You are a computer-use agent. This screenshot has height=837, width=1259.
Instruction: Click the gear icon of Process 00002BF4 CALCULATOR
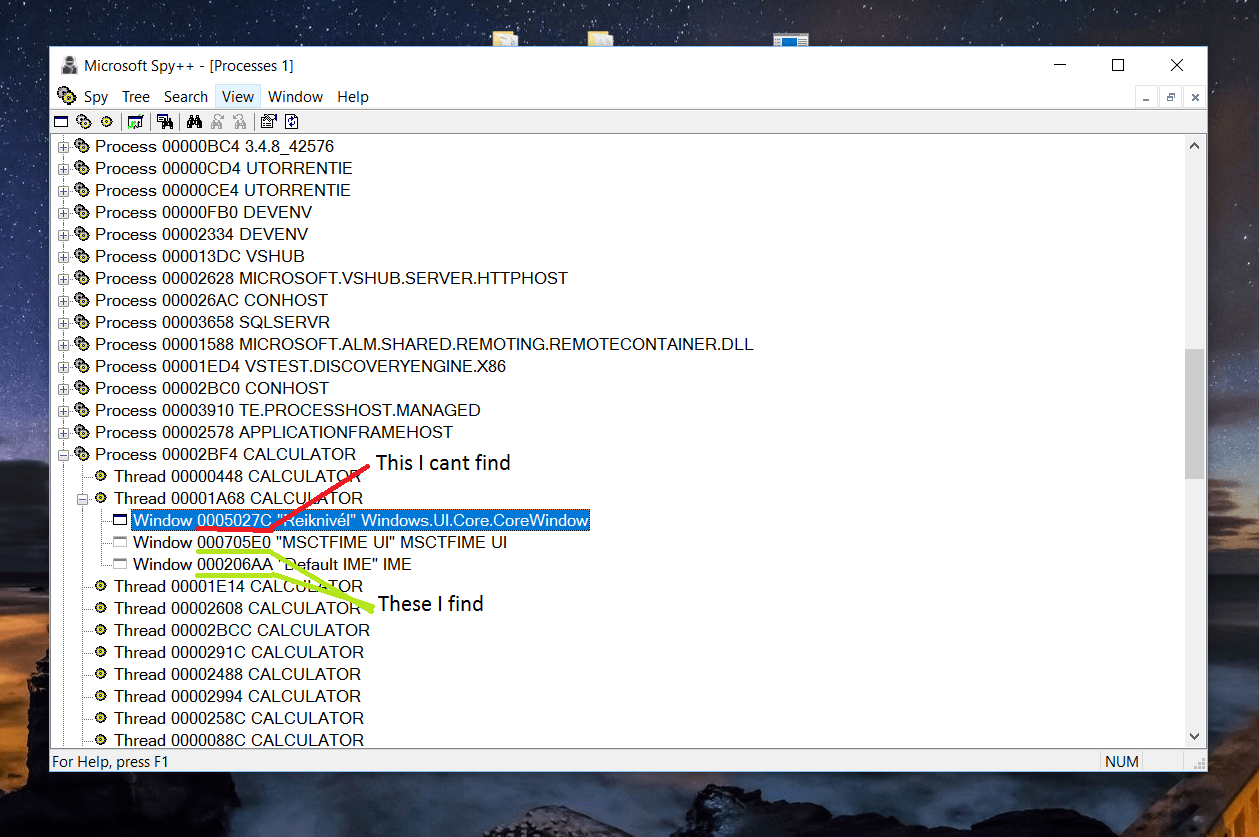(x=82, y=454)
